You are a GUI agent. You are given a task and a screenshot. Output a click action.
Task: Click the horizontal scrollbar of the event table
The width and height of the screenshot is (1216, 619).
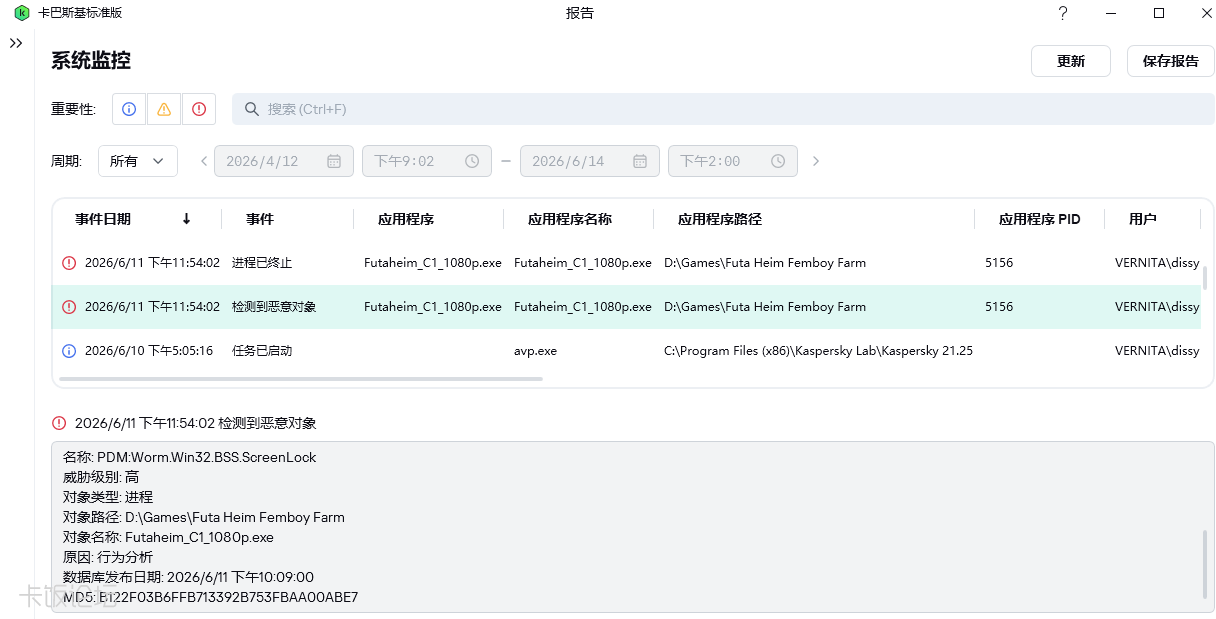[301, 379]
